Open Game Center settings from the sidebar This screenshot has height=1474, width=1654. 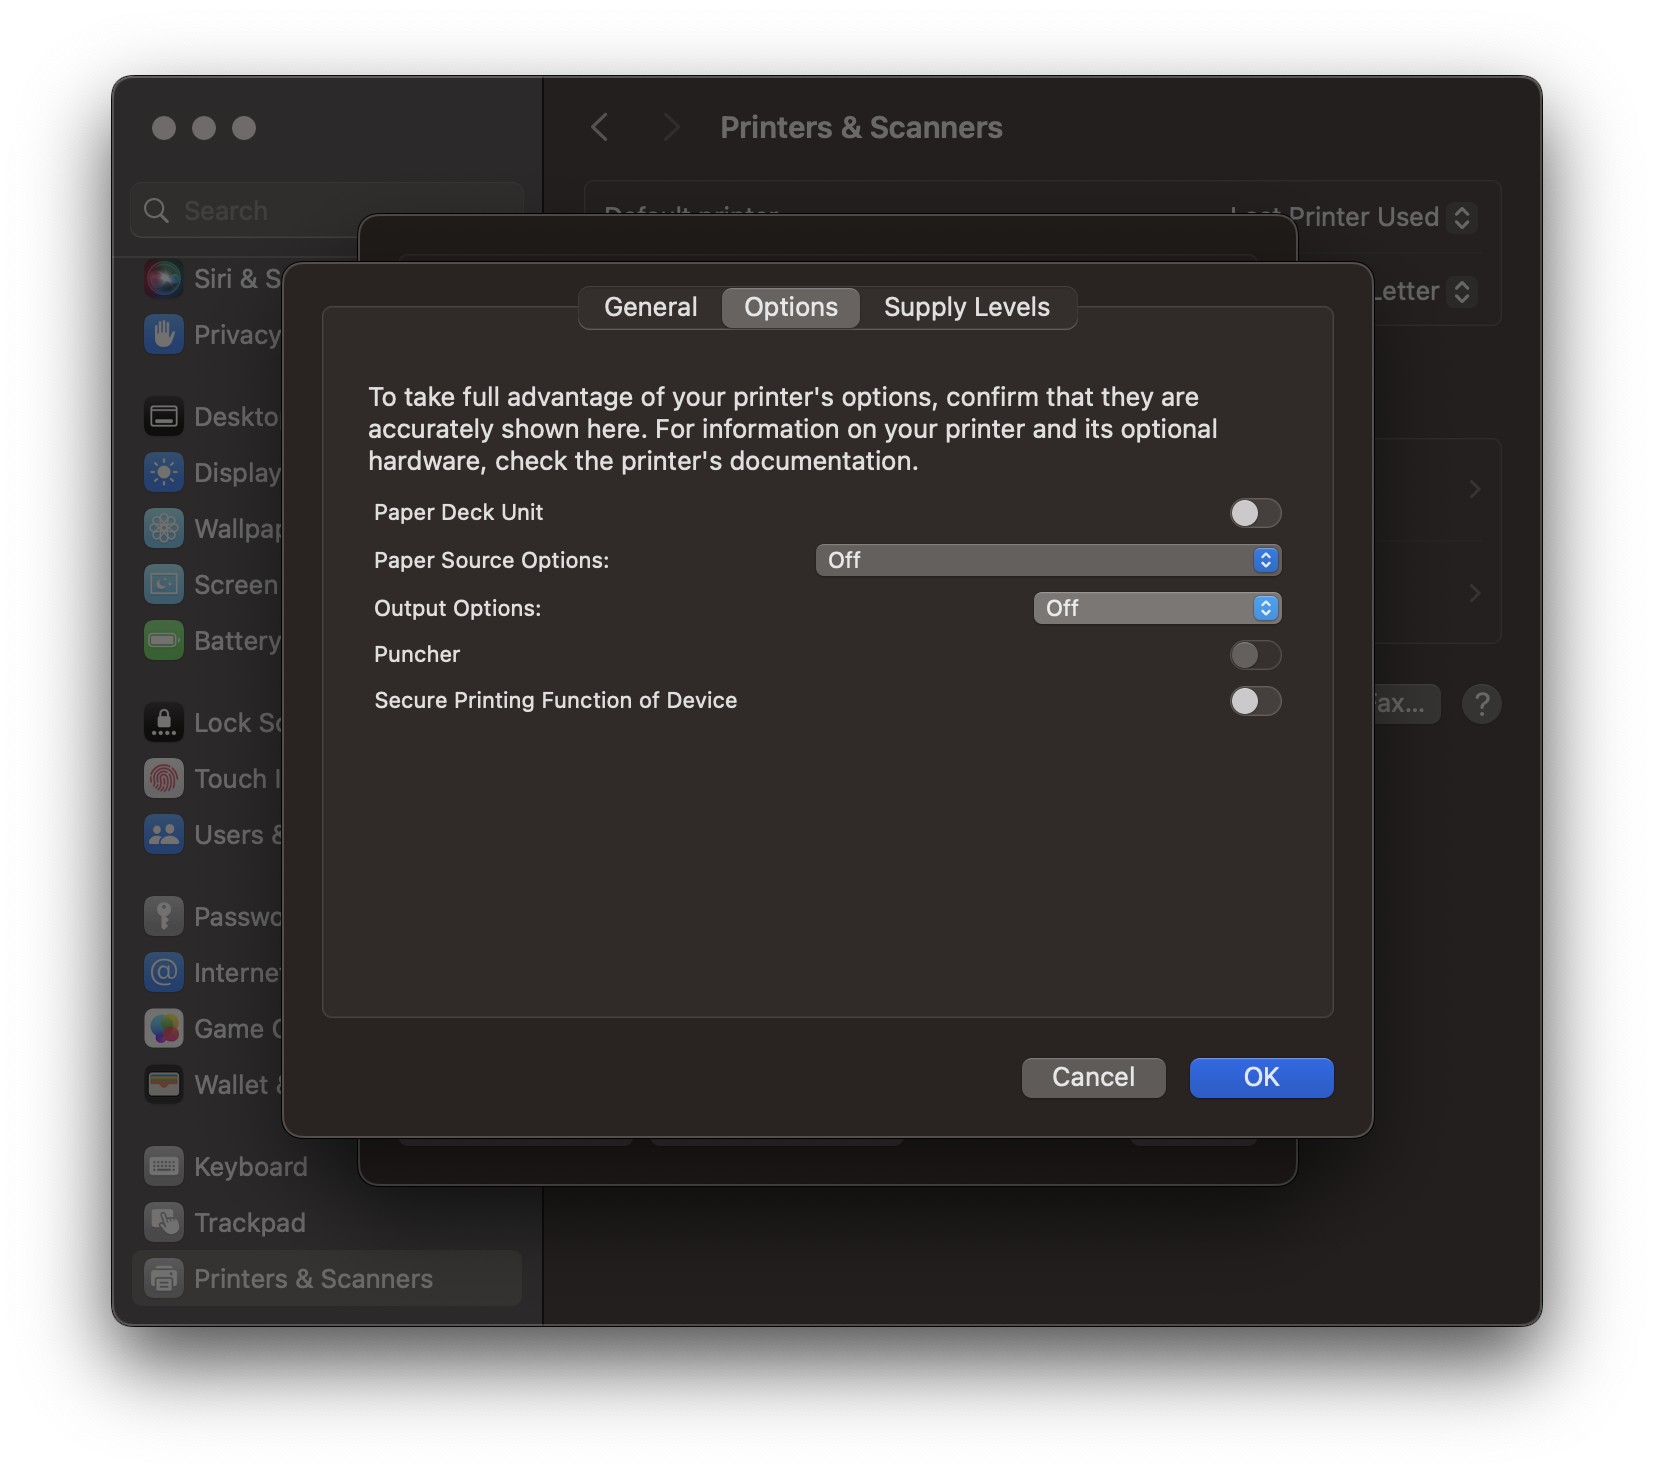[164, 1028]
